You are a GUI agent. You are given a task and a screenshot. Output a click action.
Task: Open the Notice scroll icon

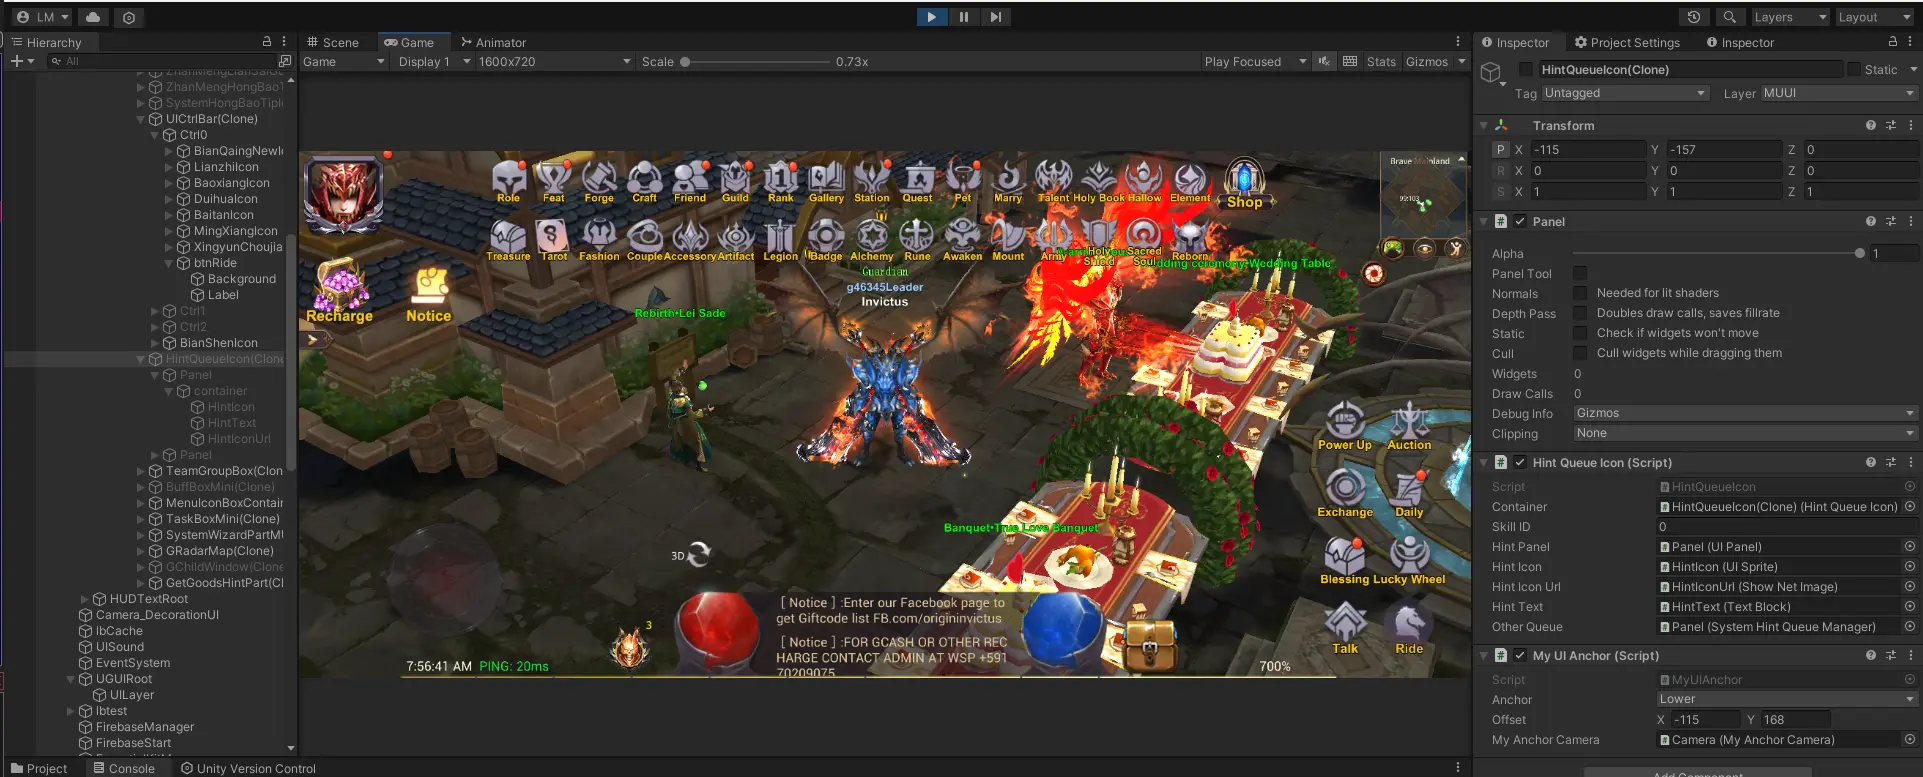pyautogui.click(x=429, y=294)
